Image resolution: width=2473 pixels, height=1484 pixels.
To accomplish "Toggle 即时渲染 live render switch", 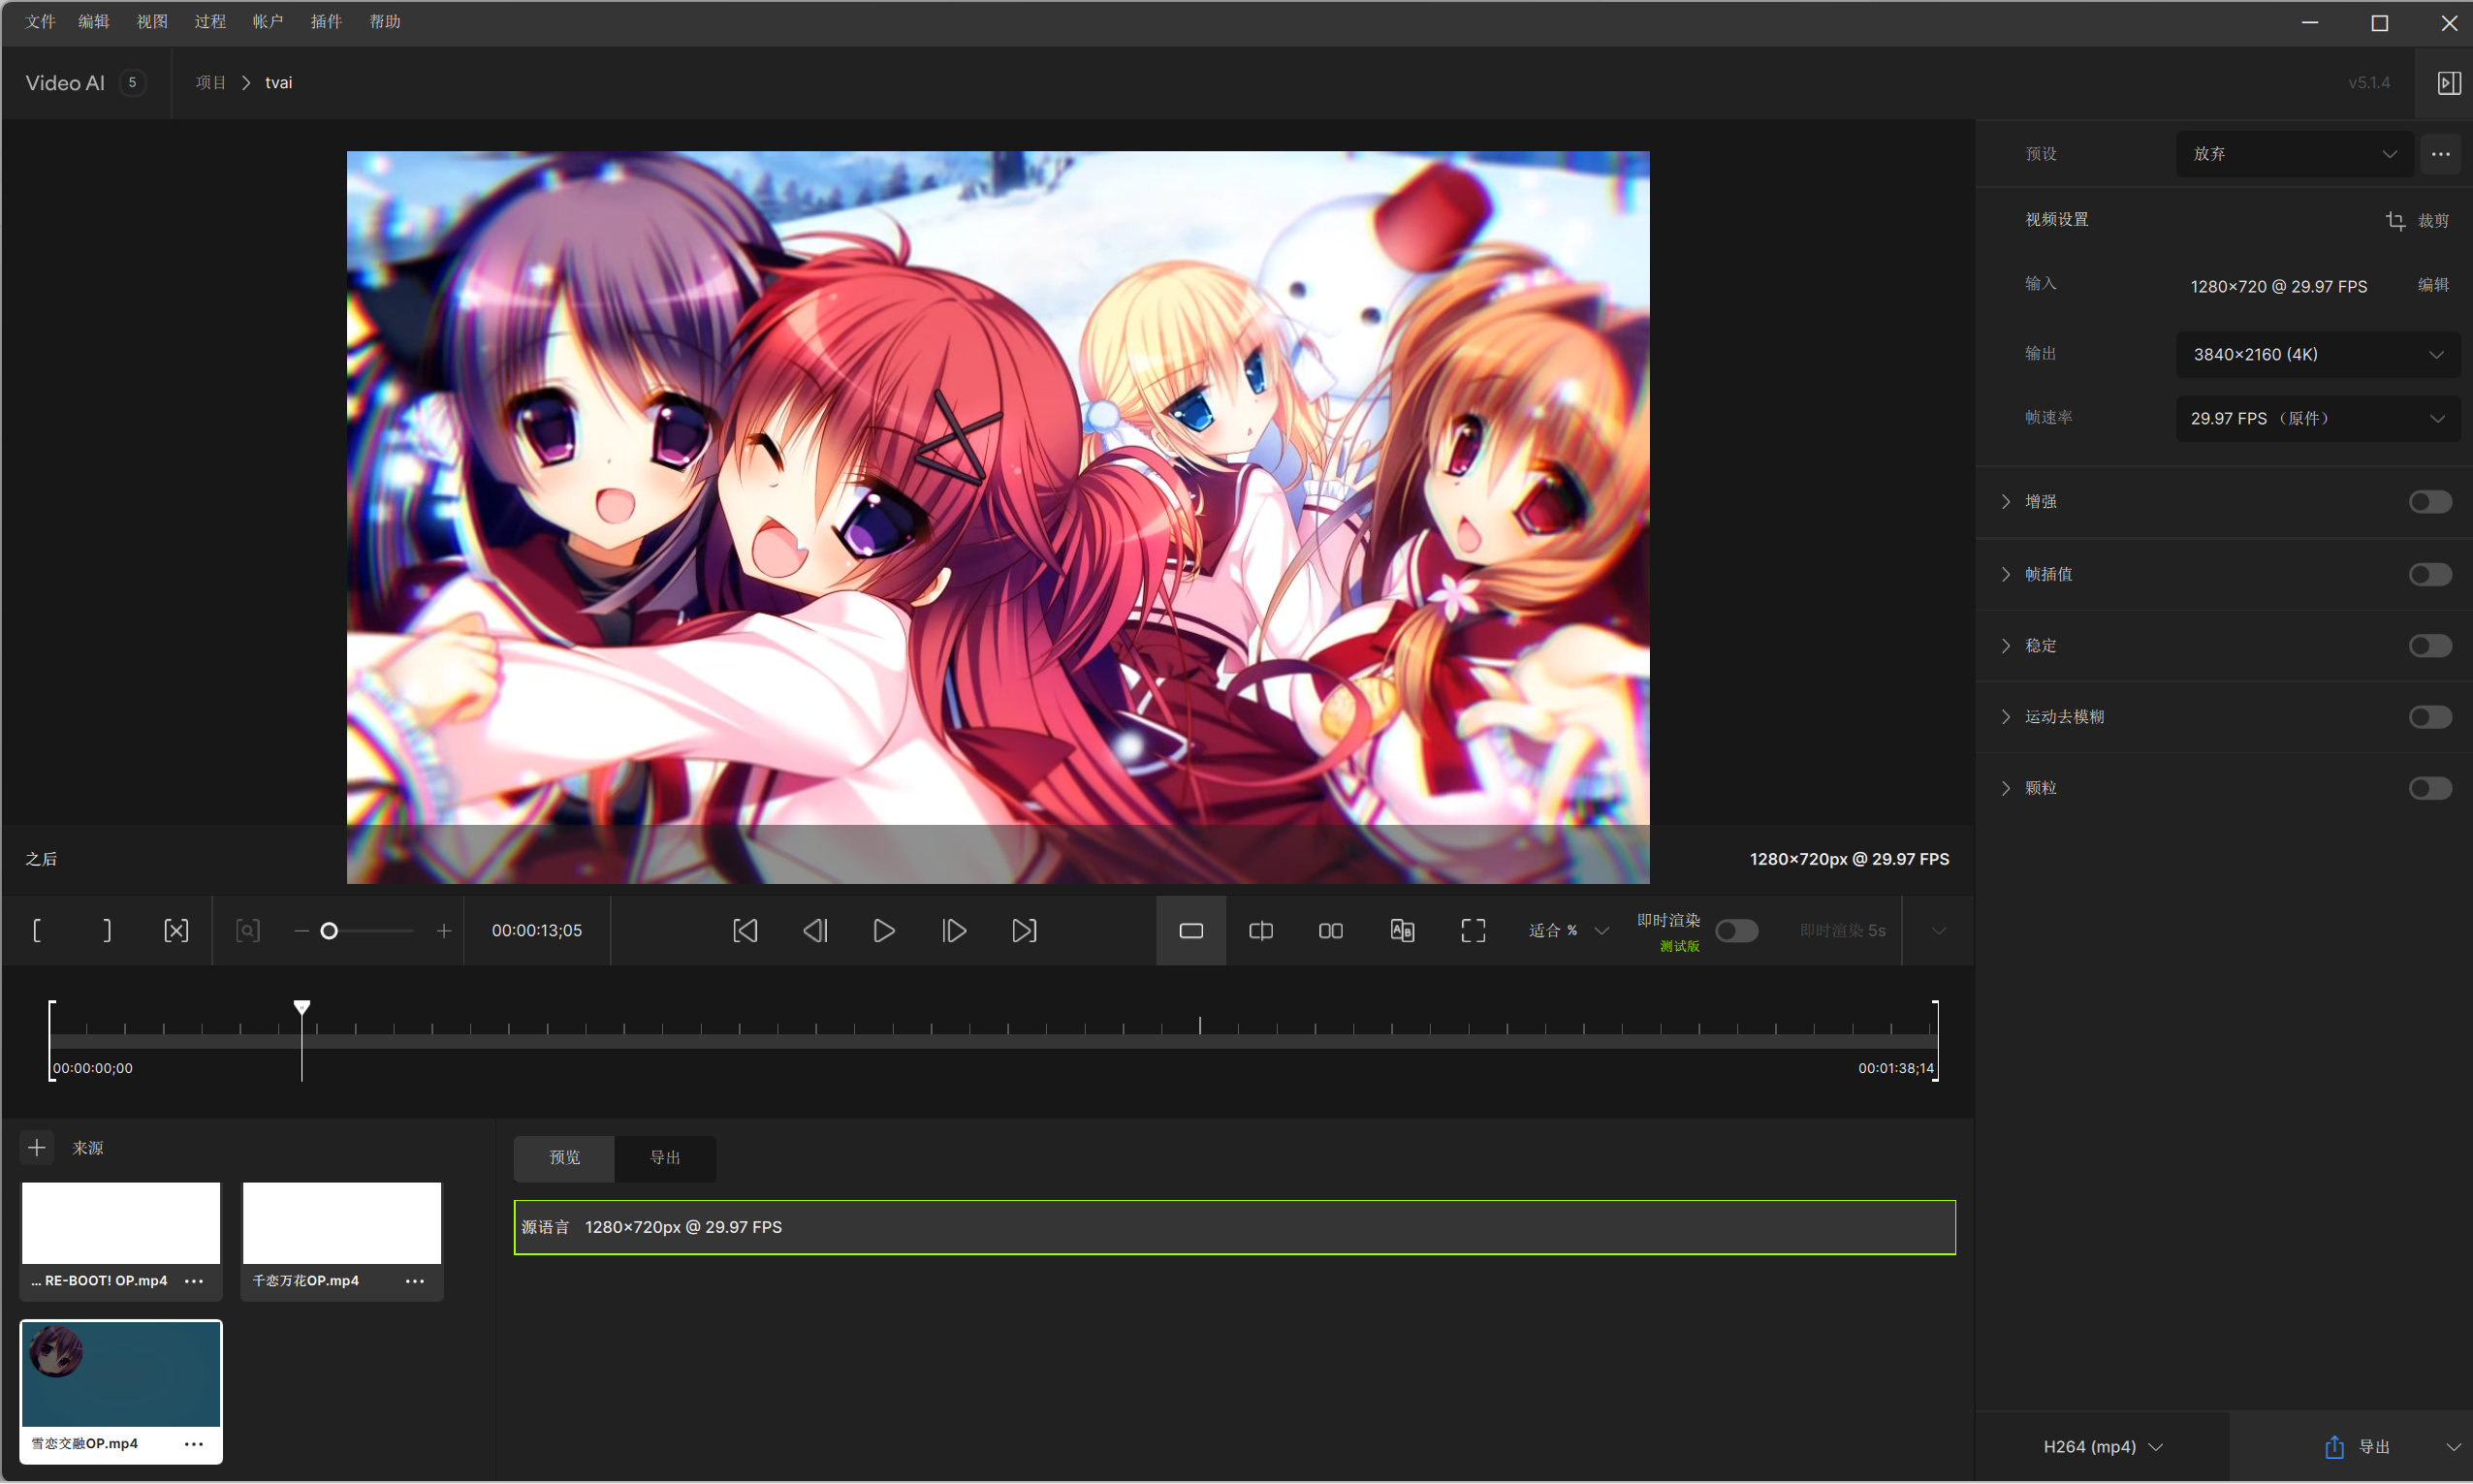I will tap(1737, 931).
